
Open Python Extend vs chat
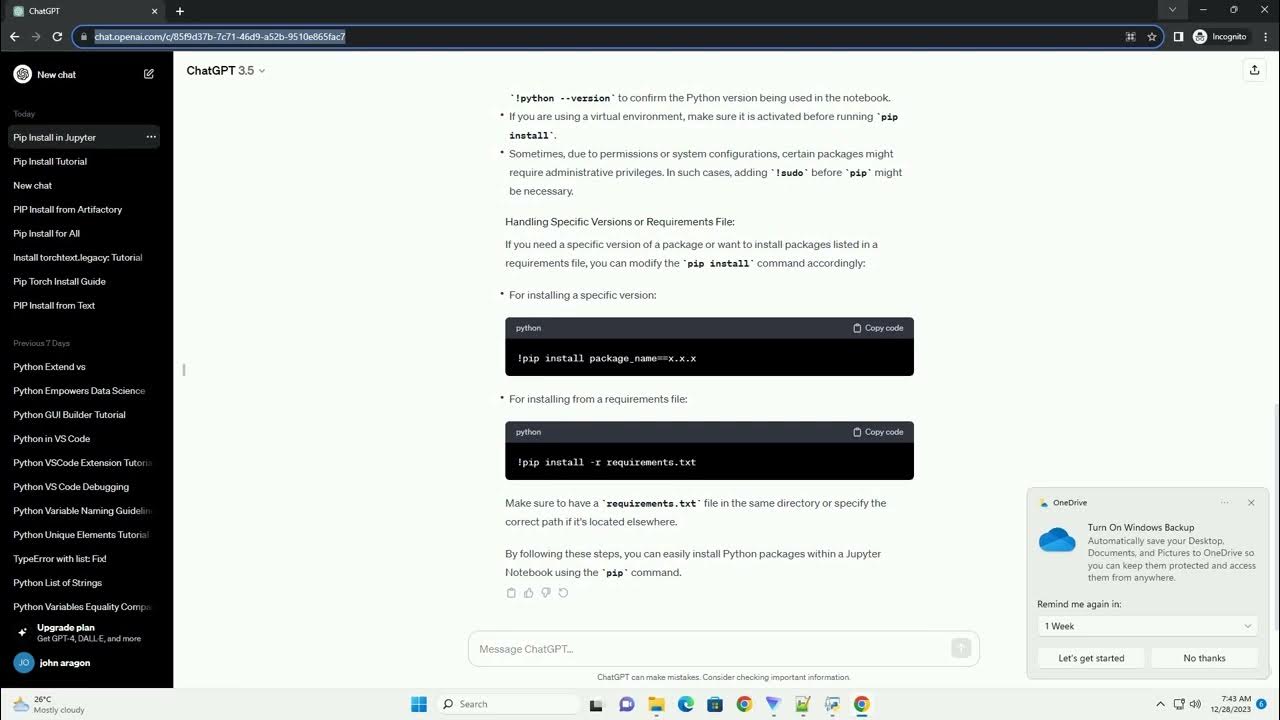point(86,366)
